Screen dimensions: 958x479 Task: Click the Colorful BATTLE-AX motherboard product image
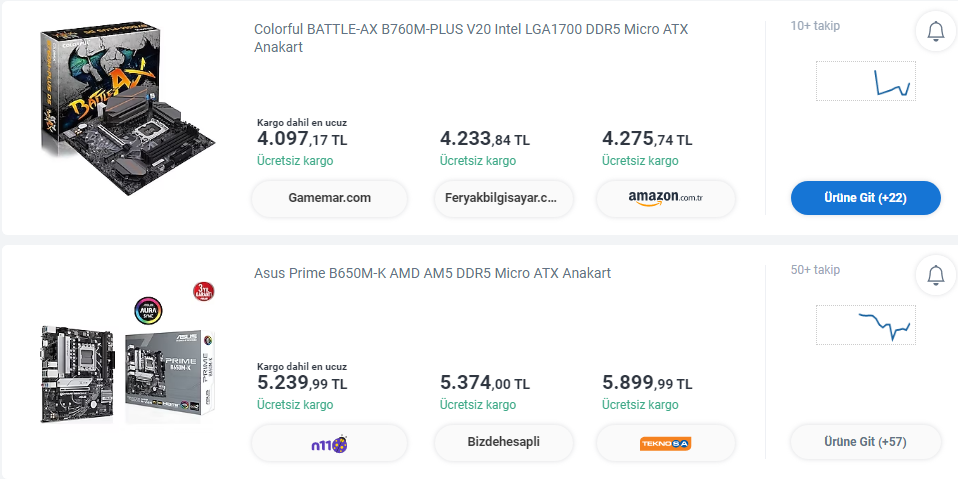[x=128, y=110]
